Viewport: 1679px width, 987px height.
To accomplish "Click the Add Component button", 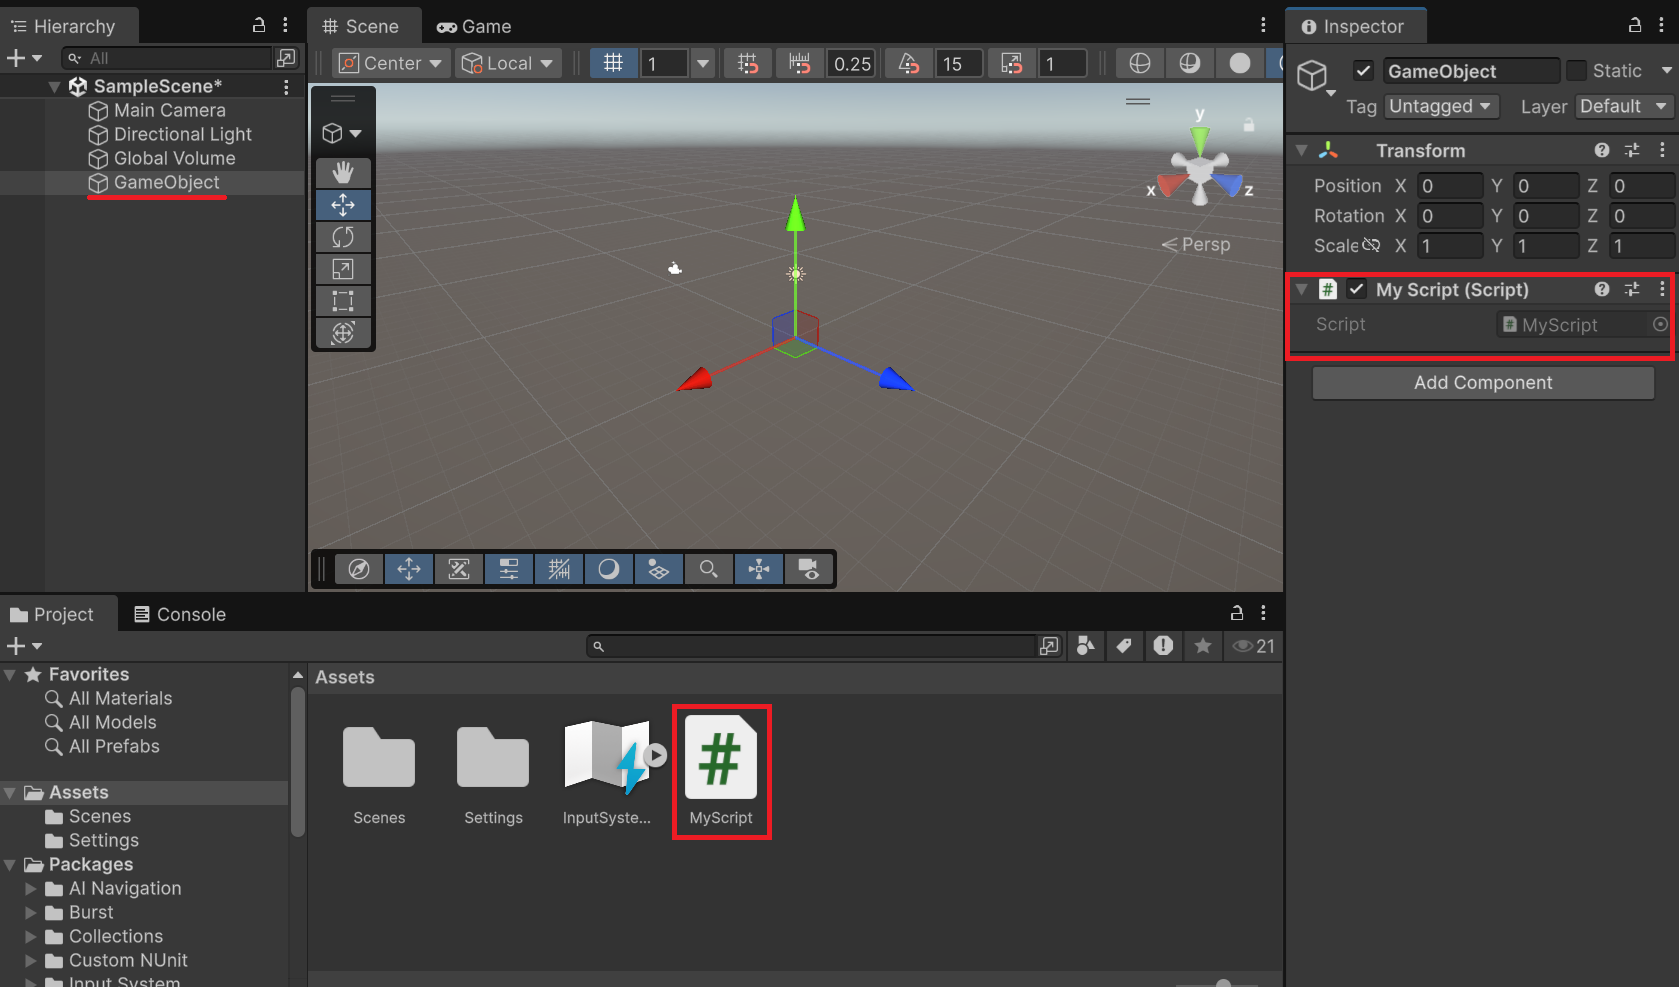I will [x=1482, y=383].
